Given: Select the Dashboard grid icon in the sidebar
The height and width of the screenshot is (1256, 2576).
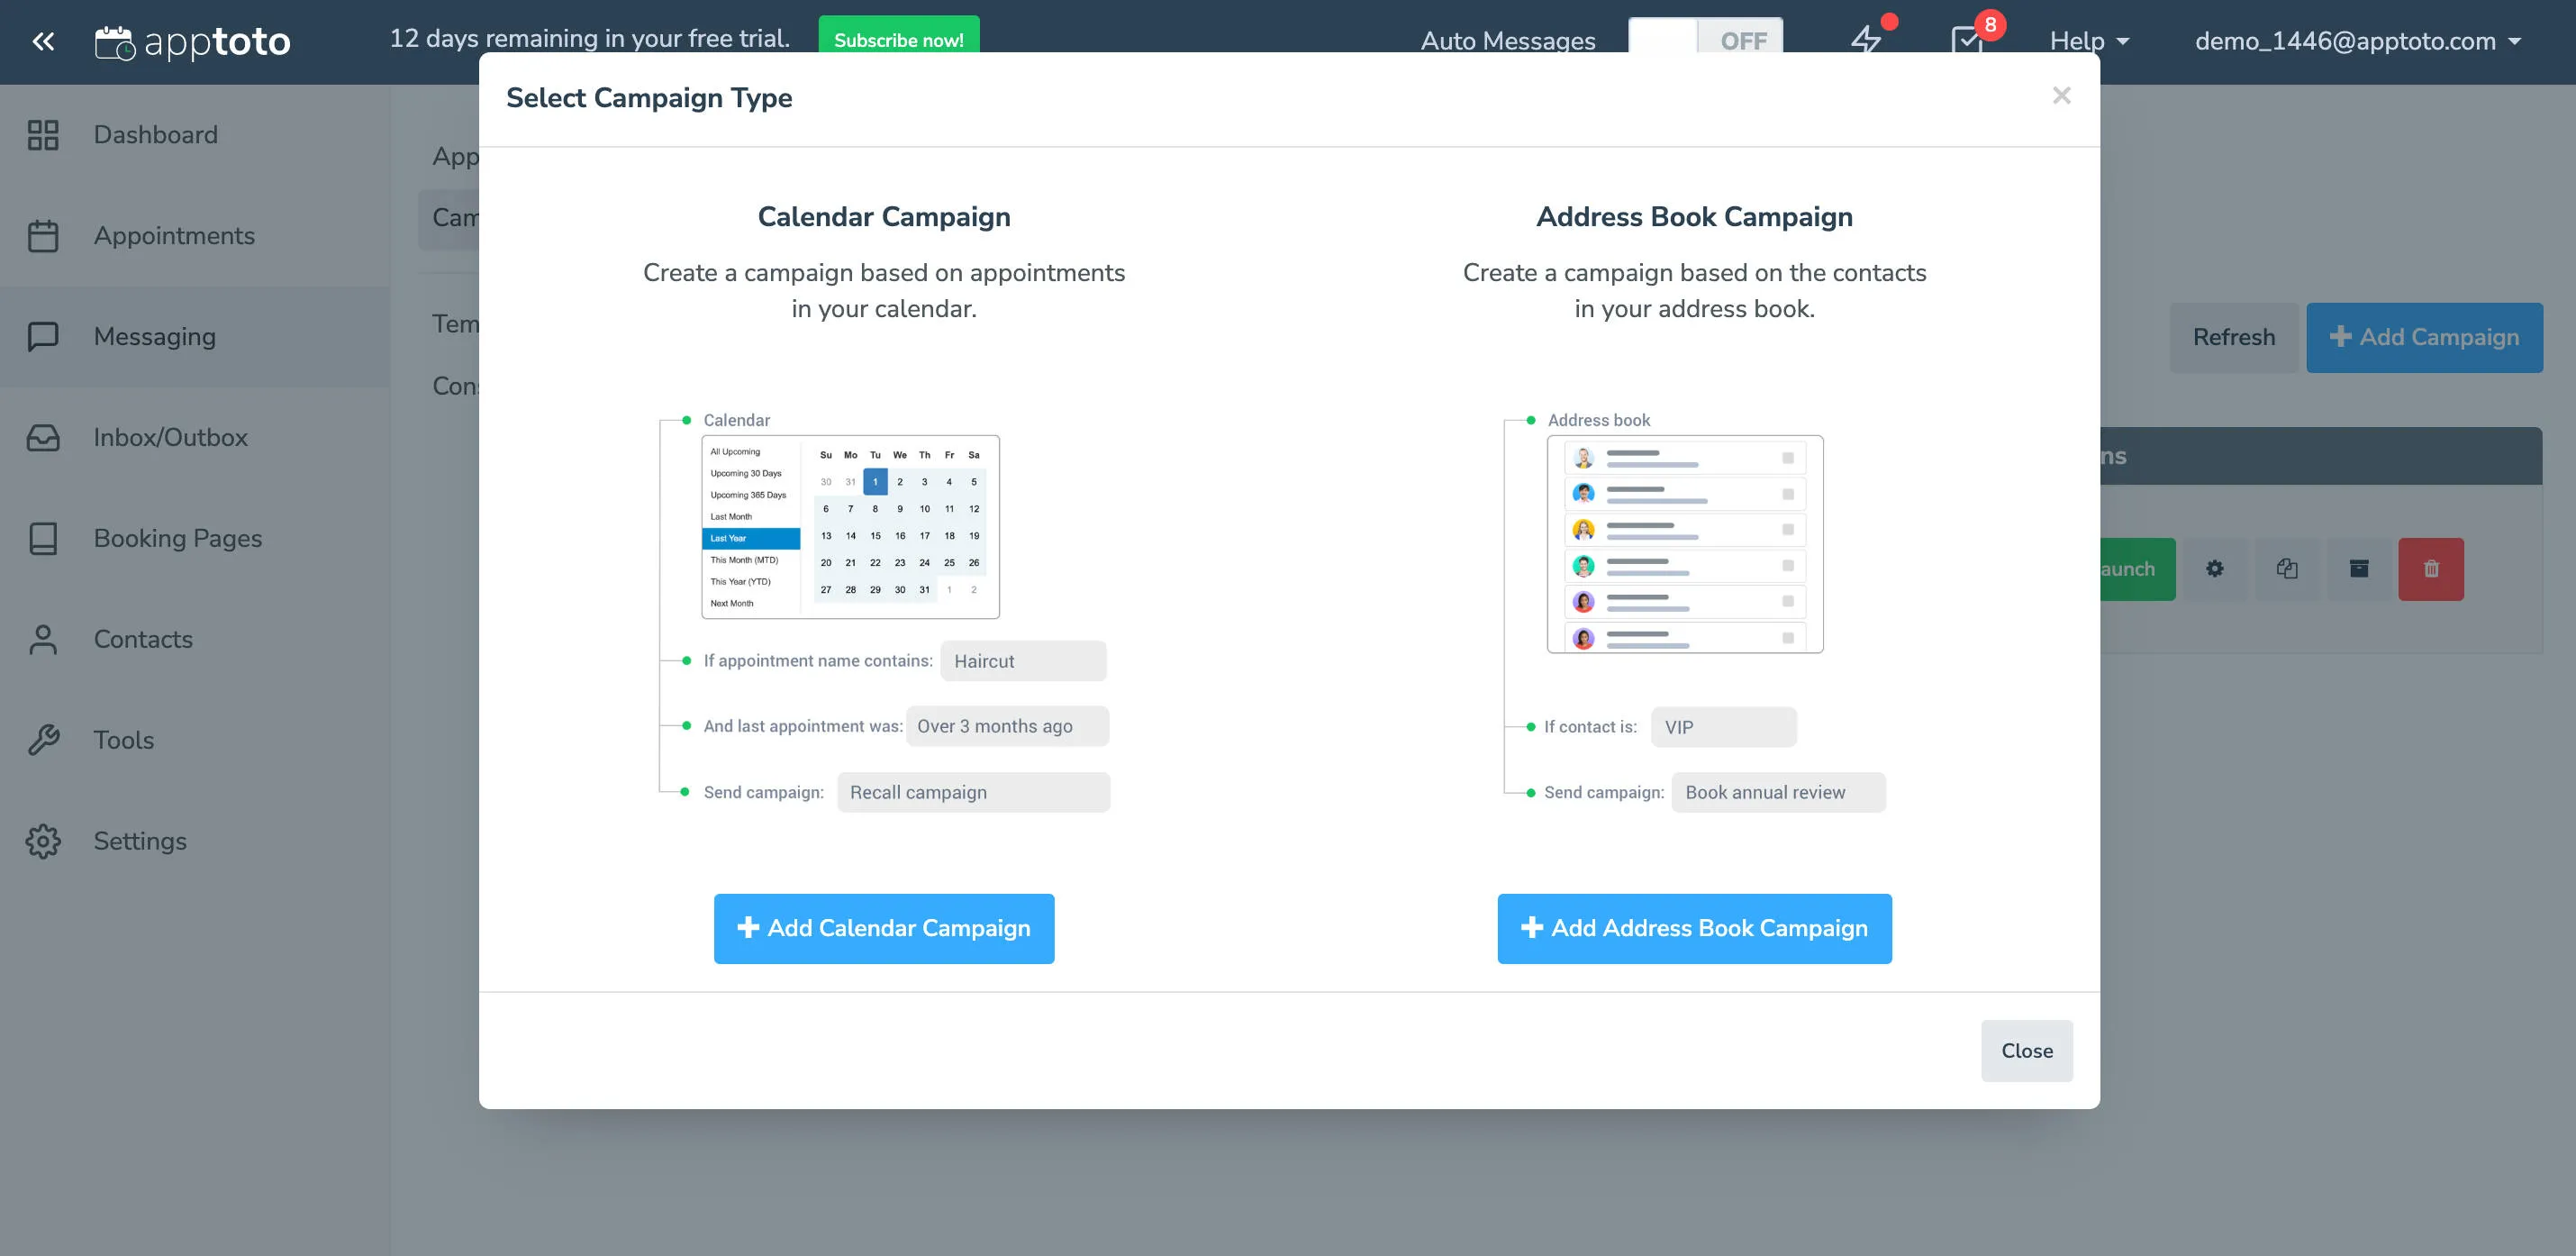Looking at the screenshot, I should click(43, 134).
